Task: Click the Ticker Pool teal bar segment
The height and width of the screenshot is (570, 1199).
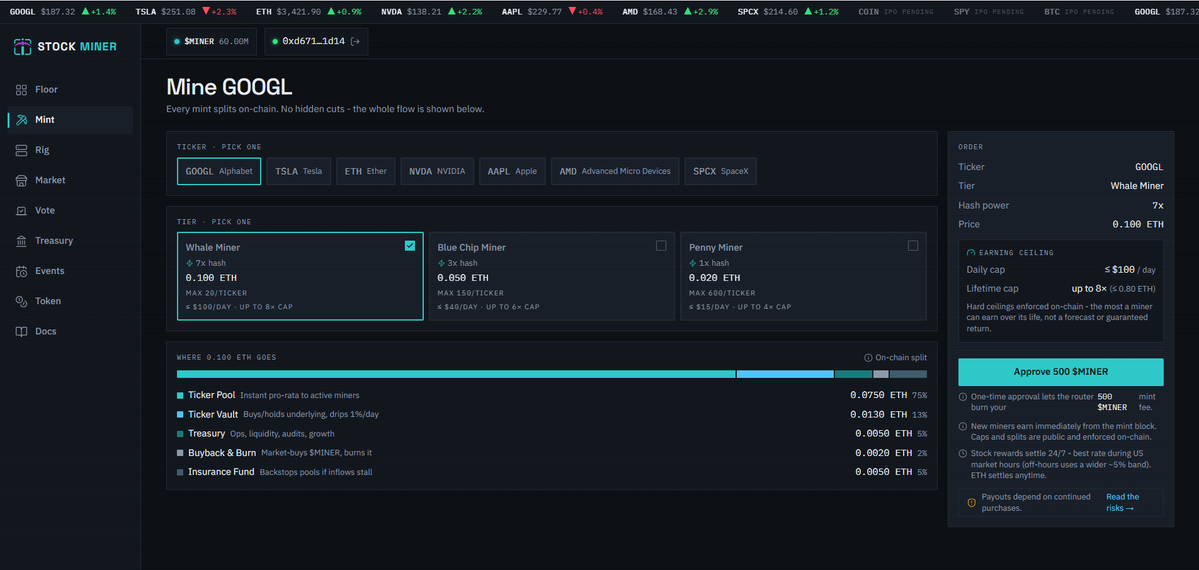Action: point(456,374)
